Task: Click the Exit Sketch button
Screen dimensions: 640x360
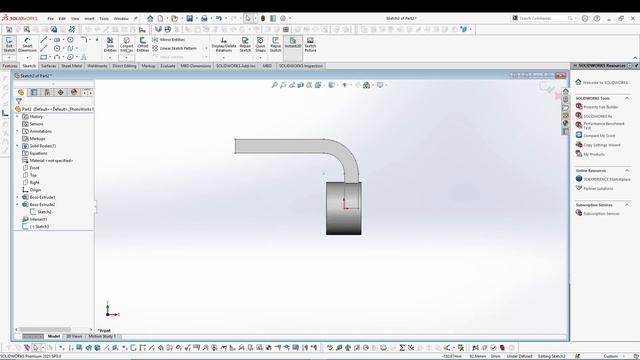Action: tap(9, 44)
